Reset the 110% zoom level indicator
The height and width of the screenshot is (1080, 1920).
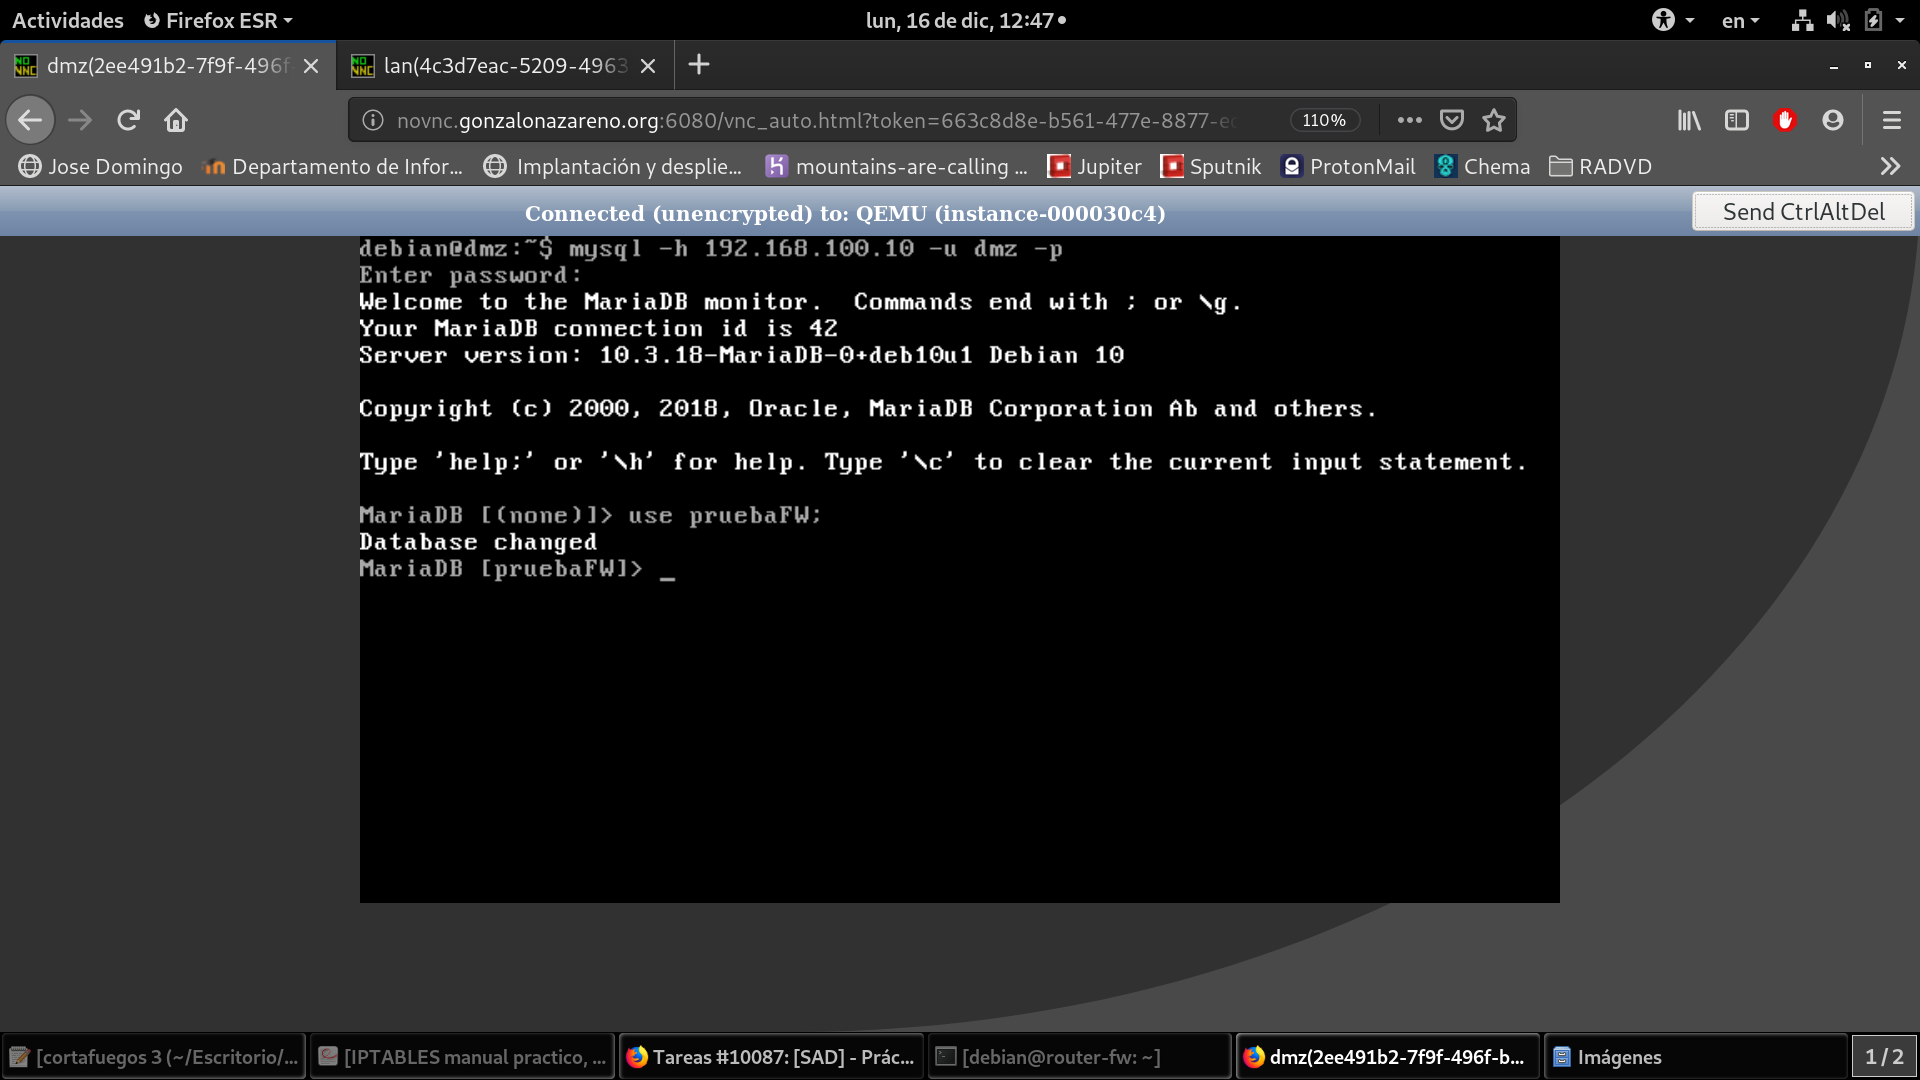(1324, 120)
